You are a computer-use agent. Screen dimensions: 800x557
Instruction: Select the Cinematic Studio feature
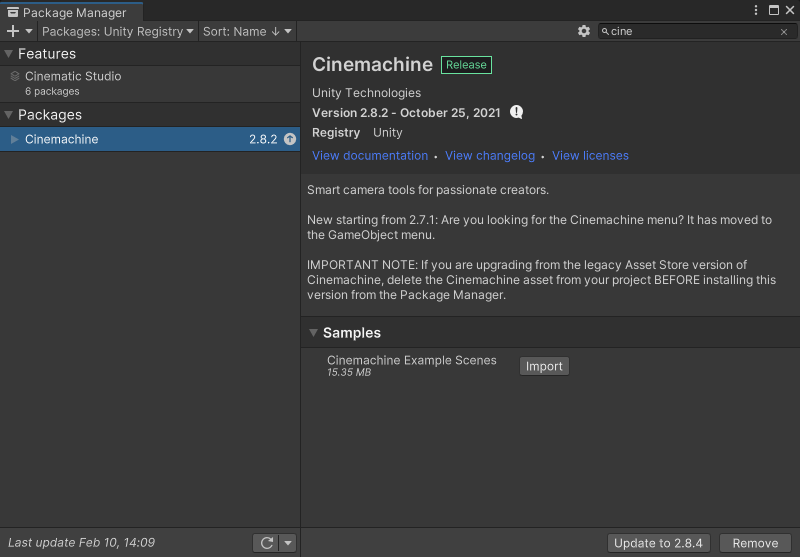(150, 83)
